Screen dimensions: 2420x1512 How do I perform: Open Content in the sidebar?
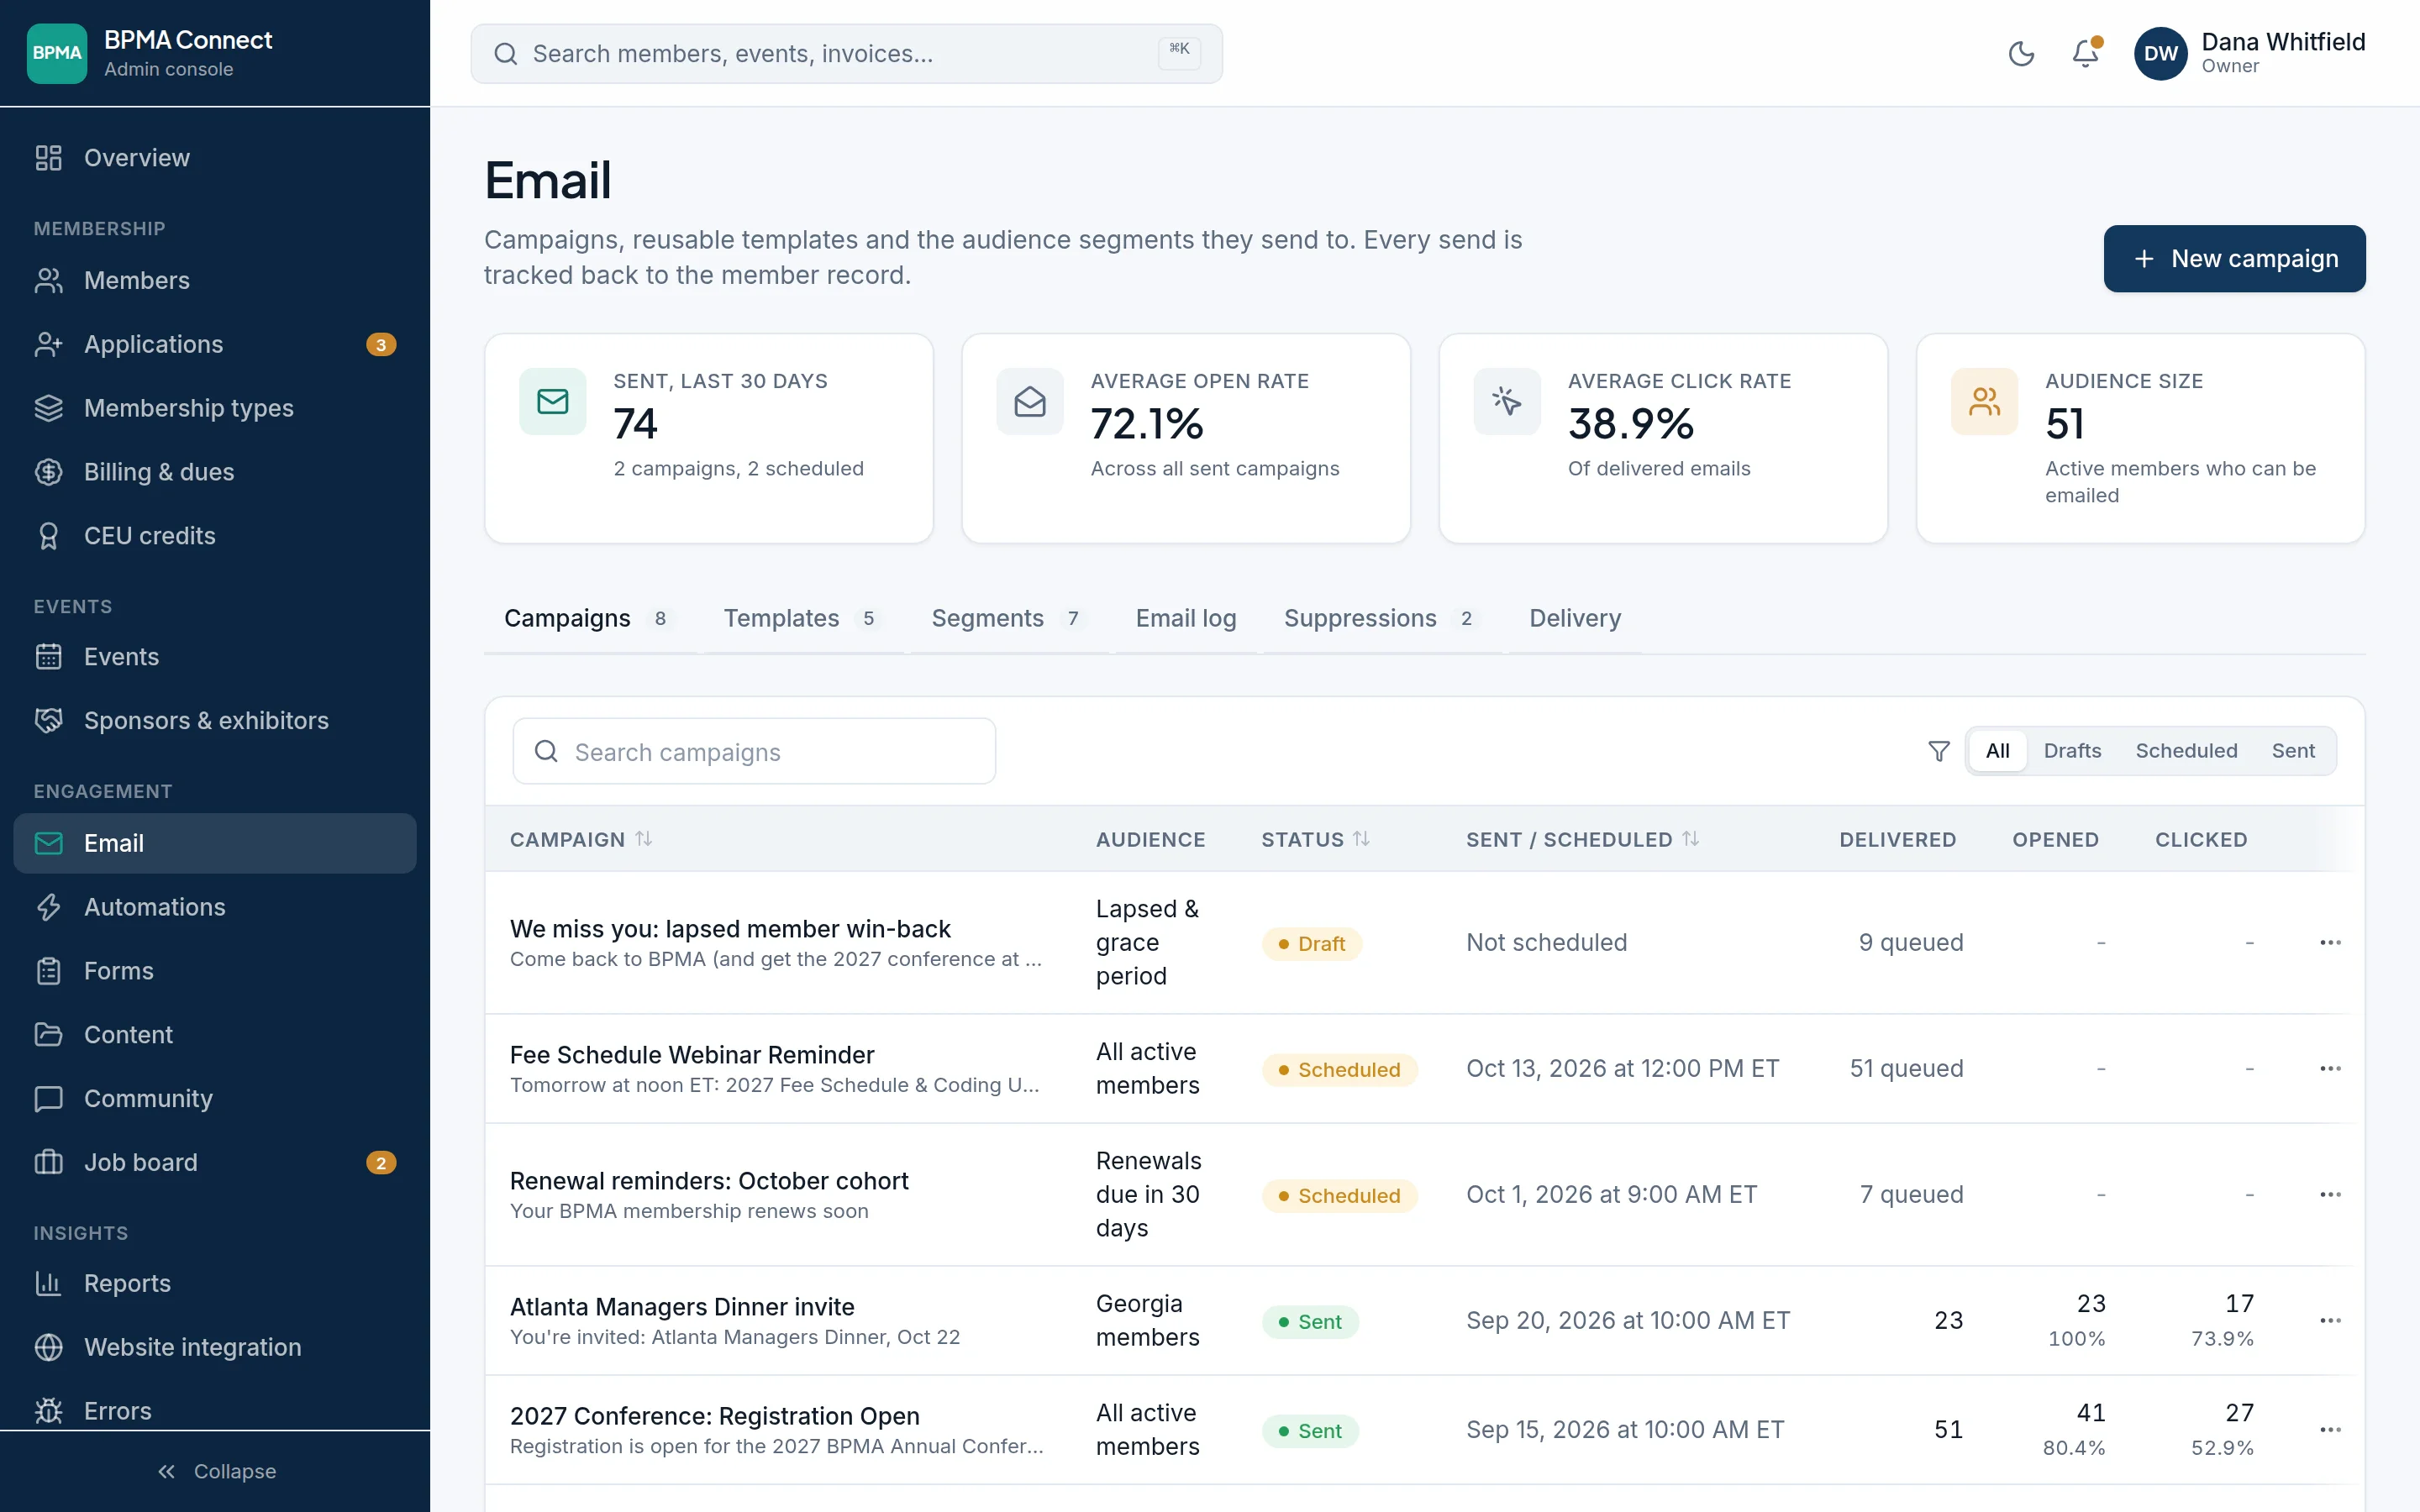click(215, 1035)
